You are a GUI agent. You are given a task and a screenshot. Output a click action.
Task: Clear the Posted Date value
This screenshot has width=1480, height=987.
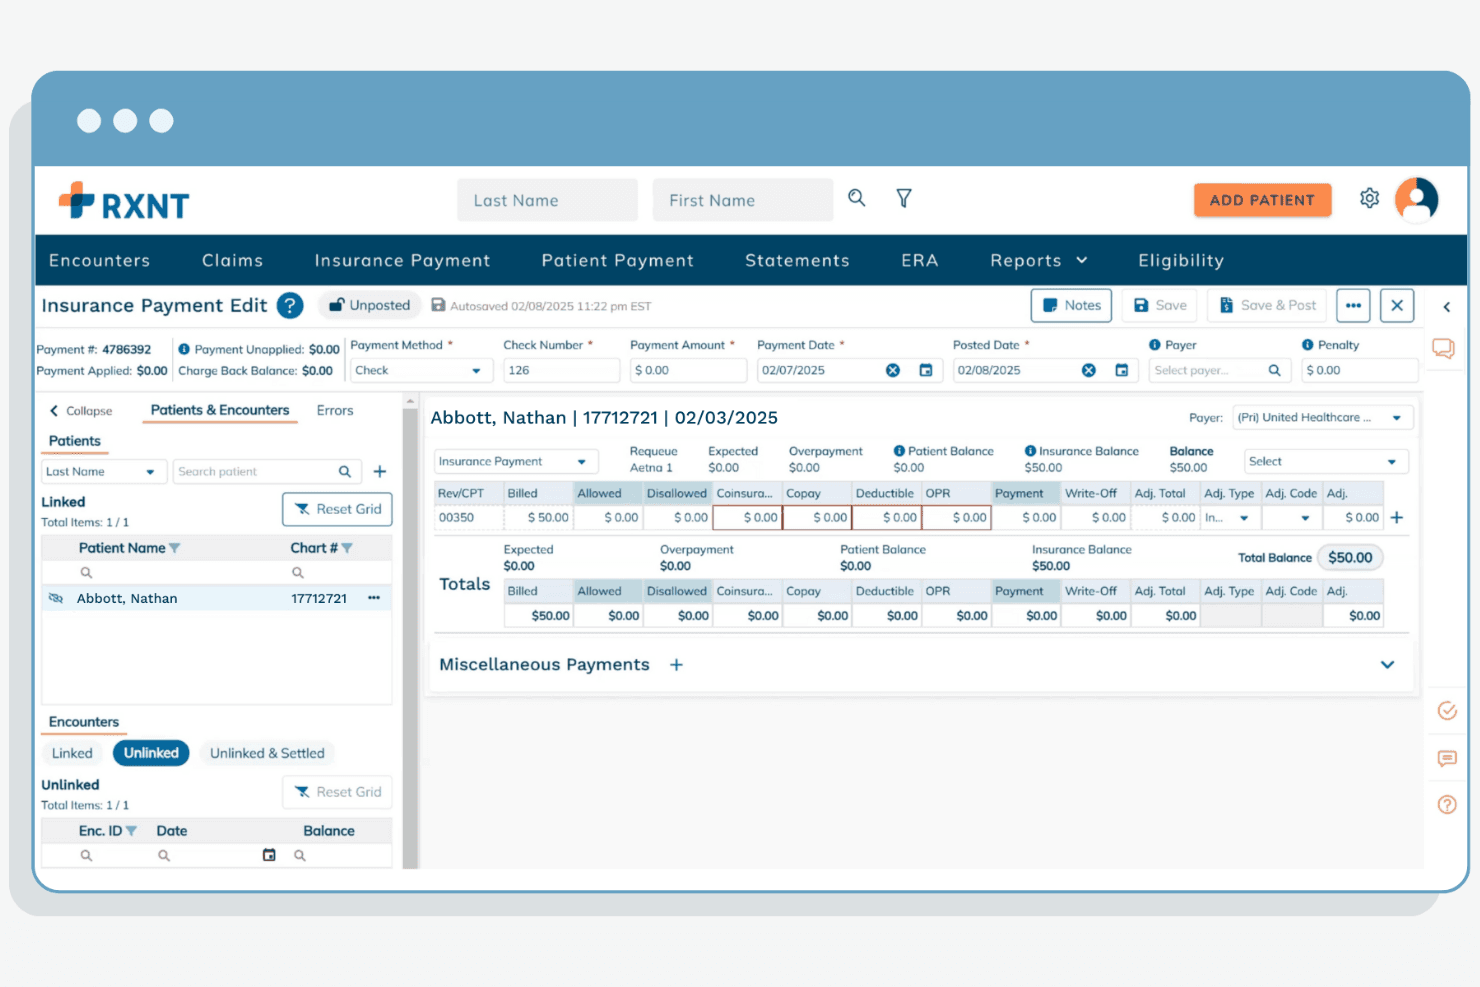[x=1089, y=370]
